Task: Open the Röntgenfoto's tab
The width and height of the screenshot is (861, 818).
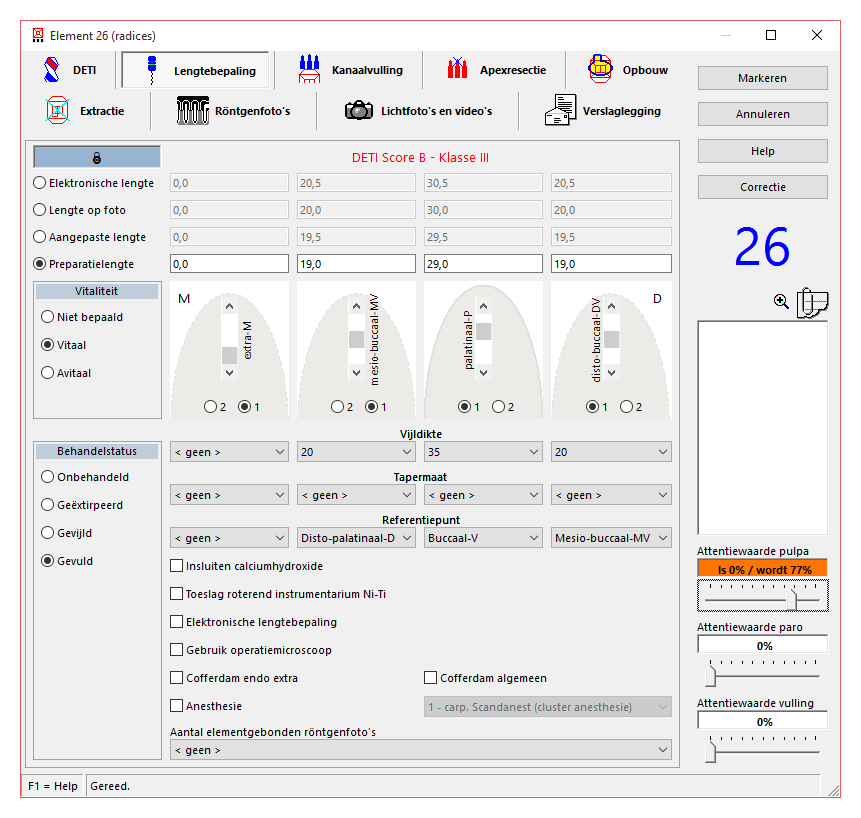Action: (233, 111)
